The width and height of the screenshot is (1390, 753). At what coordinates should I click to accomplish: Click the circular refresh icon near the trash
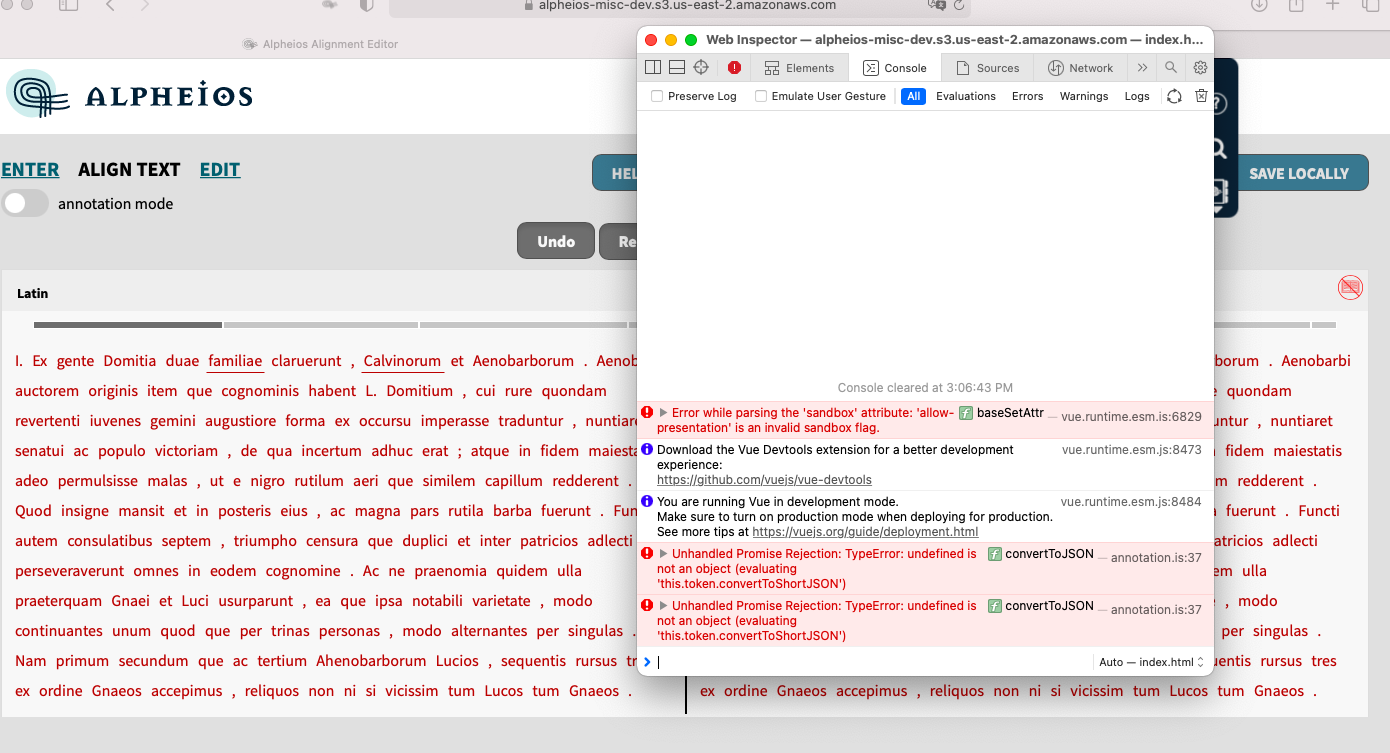click(1174, 96)
